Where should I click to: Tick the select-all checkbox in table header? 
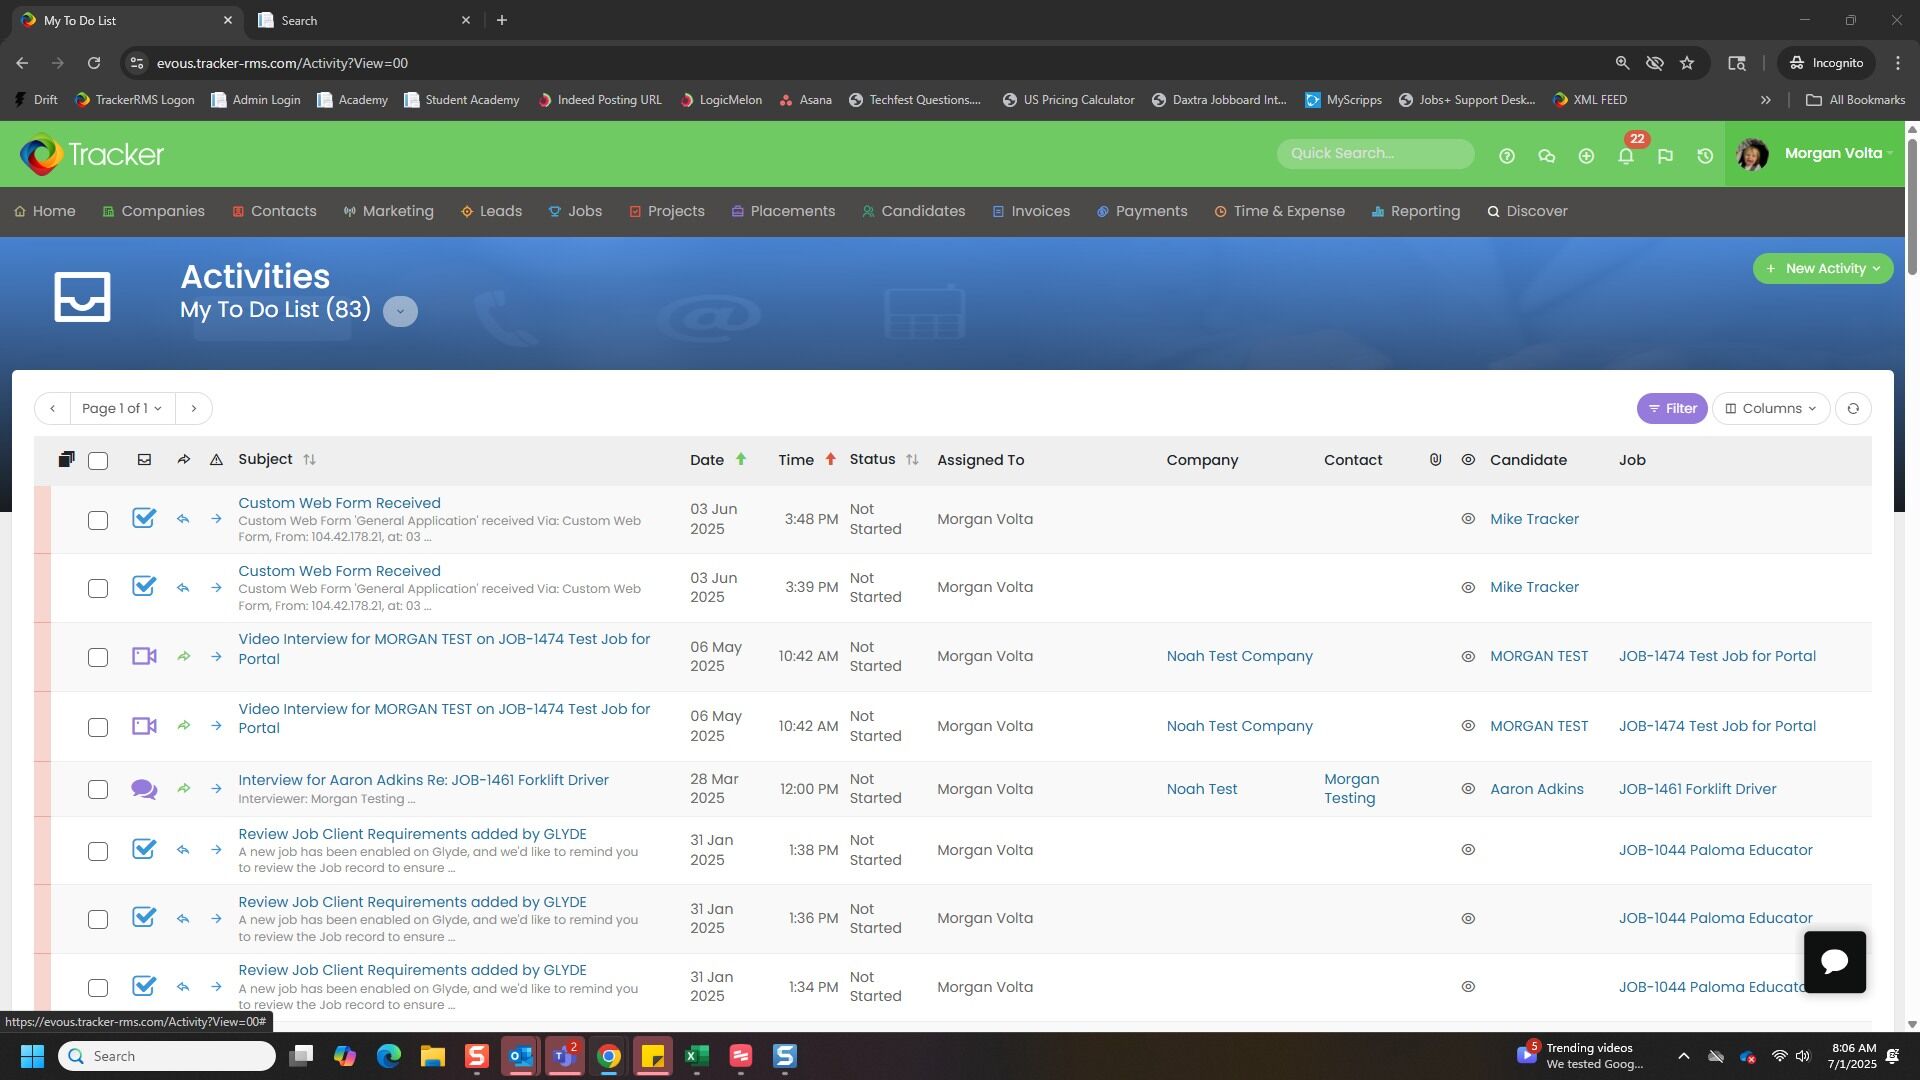coord(98,461)
